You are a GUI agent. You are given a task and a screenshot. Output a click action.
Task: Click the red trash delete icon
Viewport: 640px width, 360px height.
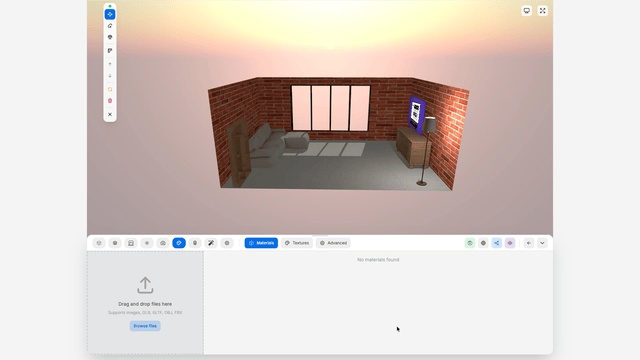pyautogui.click(x=110, y=101)
